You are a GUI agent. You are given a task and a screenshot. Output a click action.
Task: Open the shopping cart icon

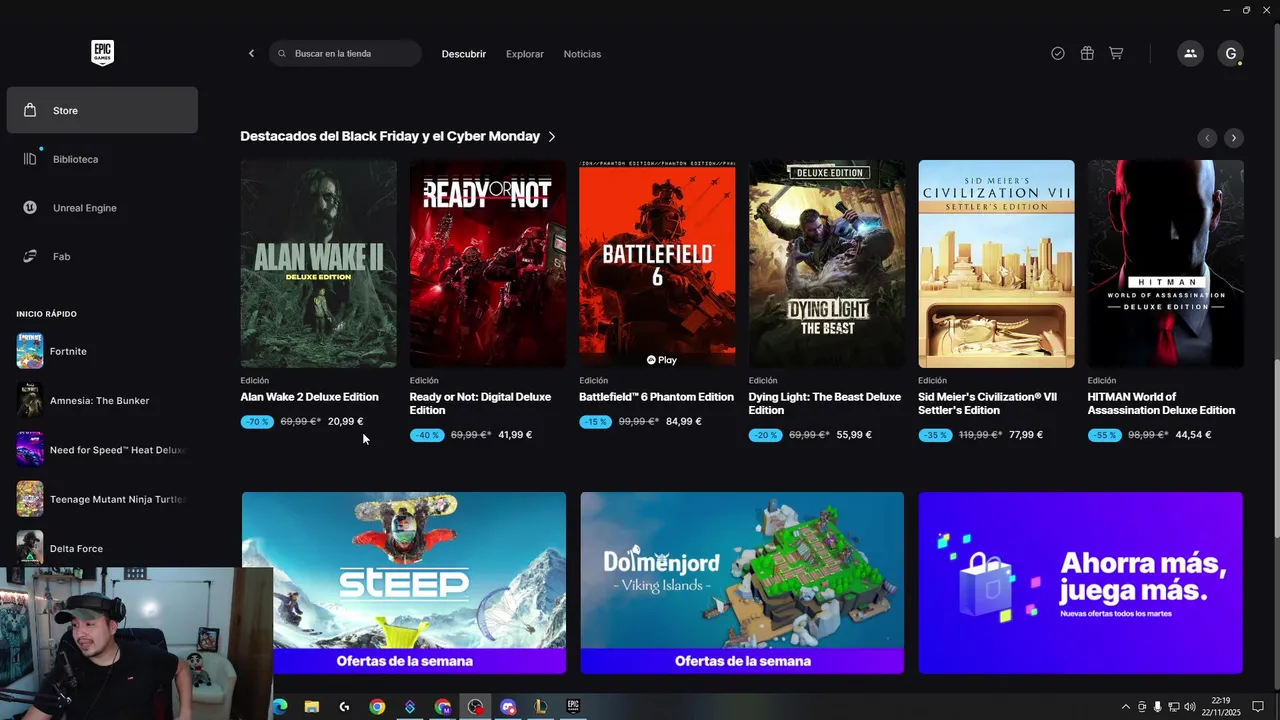(1116, 54)
